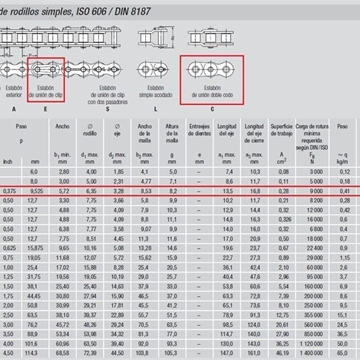Click the double offset link drawing above 'Eslabón de unión doble codo'

(211, 69)
